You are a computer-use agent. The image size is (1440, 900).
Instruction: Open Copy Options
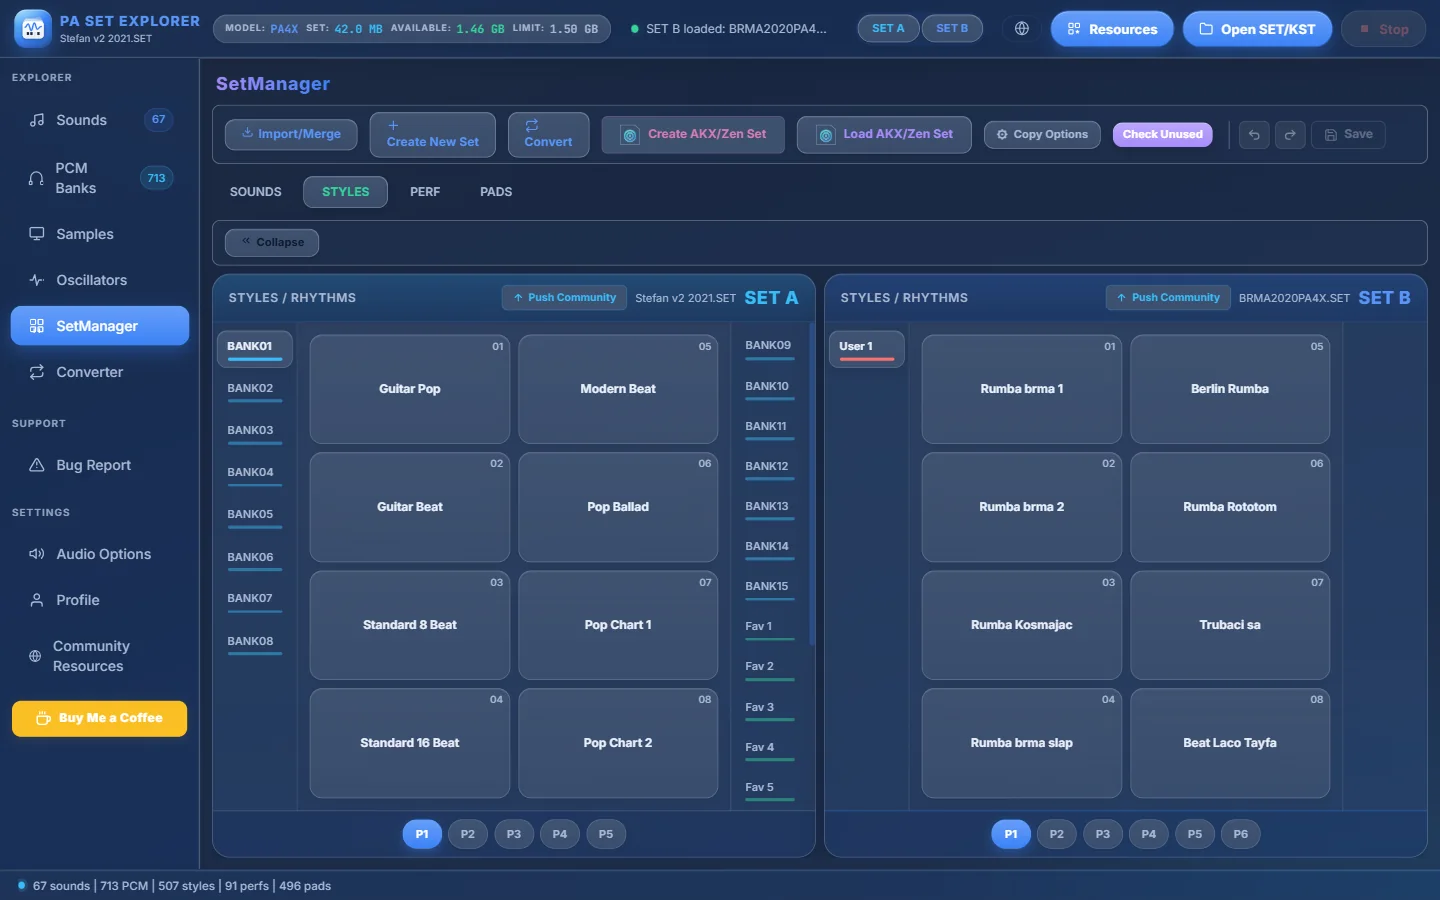(x=1042, y=134)
